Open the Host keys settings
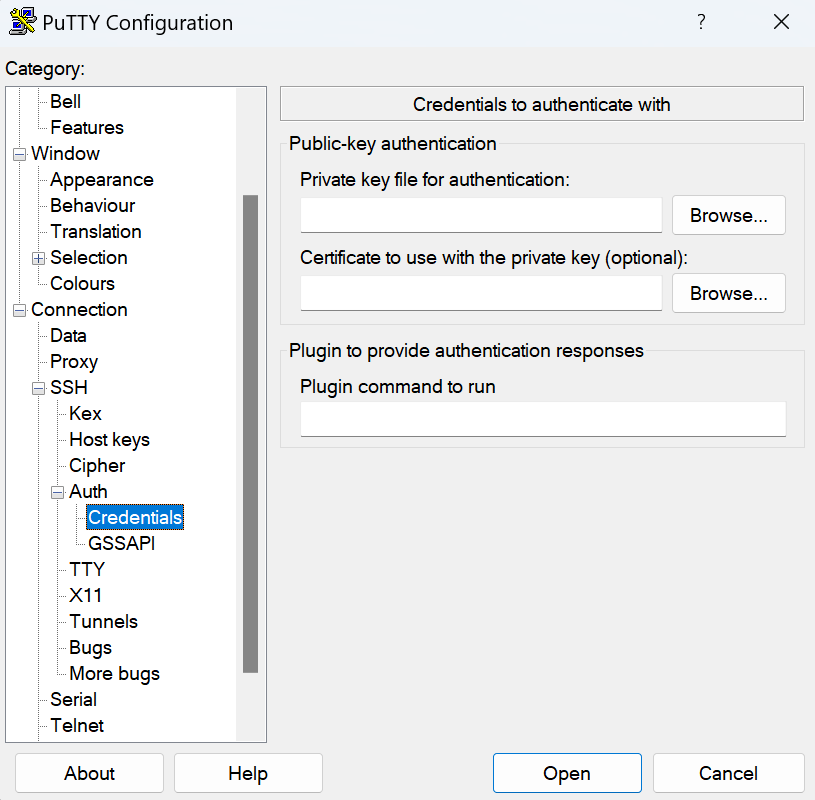Image resolution: width=815 pixels, height=800 pixels. (x=109, y=439)
